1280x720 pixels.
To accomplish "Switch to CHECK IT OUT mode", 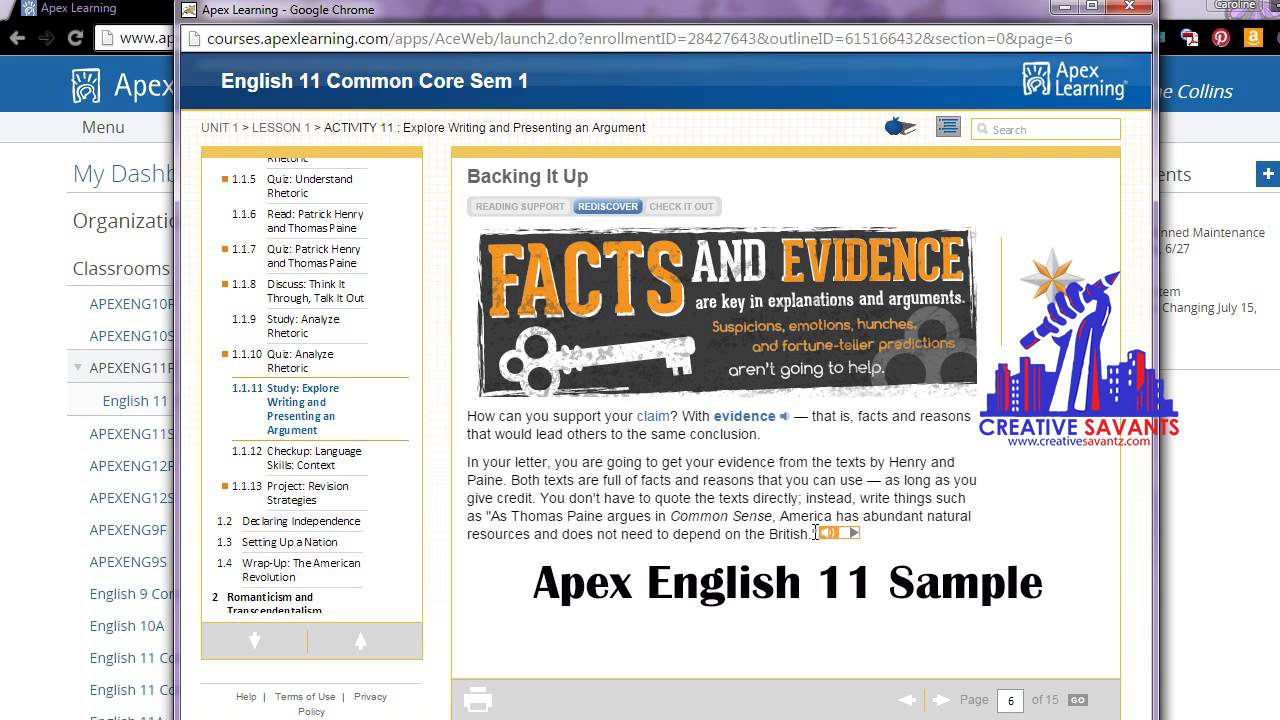I will [682, 206].
